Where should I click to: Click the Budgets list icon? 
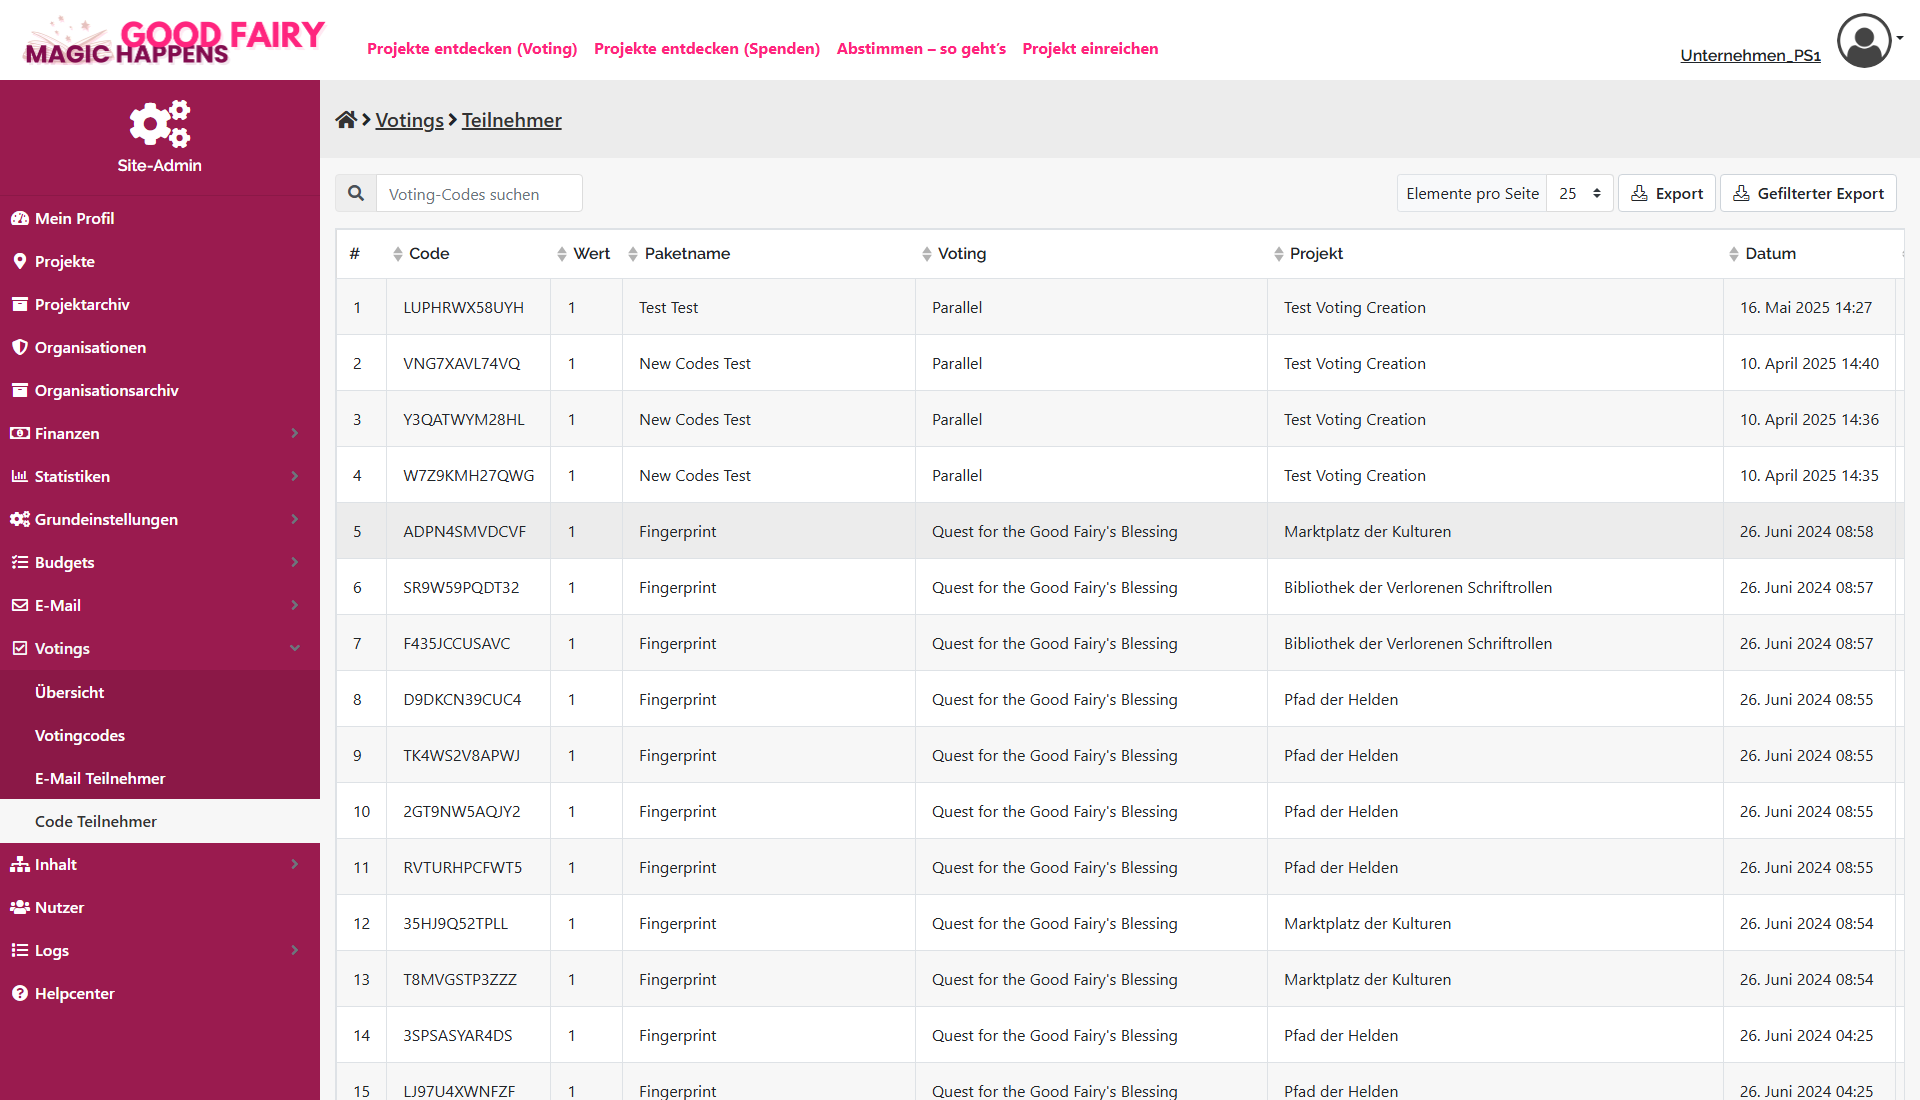[x=20, y=562]
